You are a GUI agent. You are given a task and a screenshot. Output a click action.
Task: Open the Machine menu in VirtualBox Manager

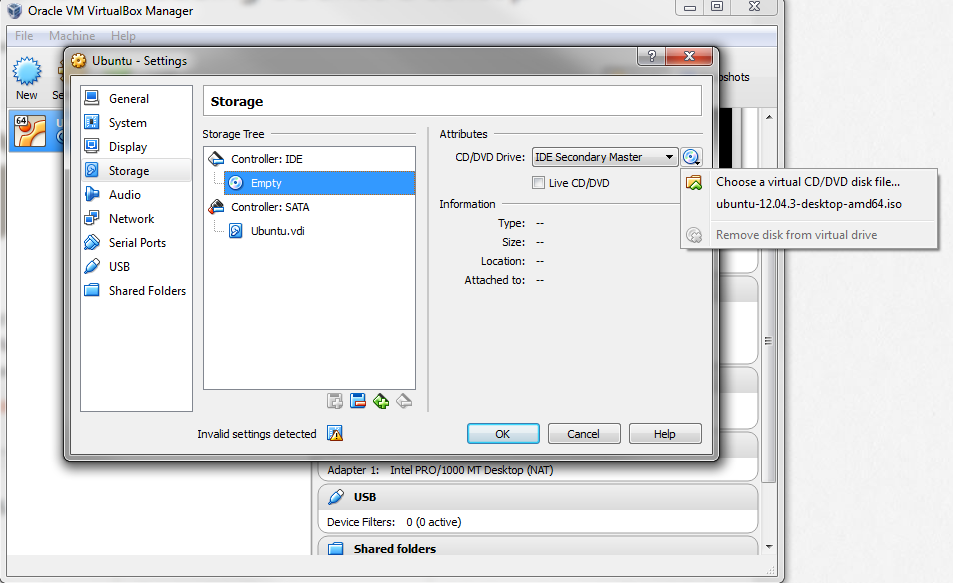pyautogui.click(x=72, y=36)
